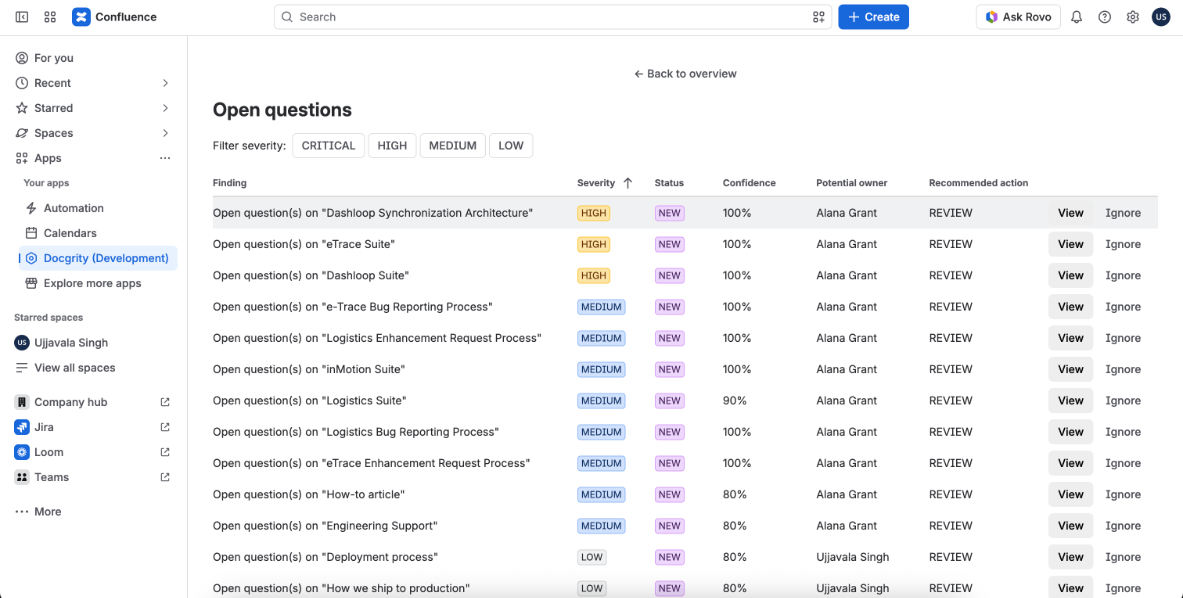
Task: Expand the Spaces chevron
Action: click(165, 133)
